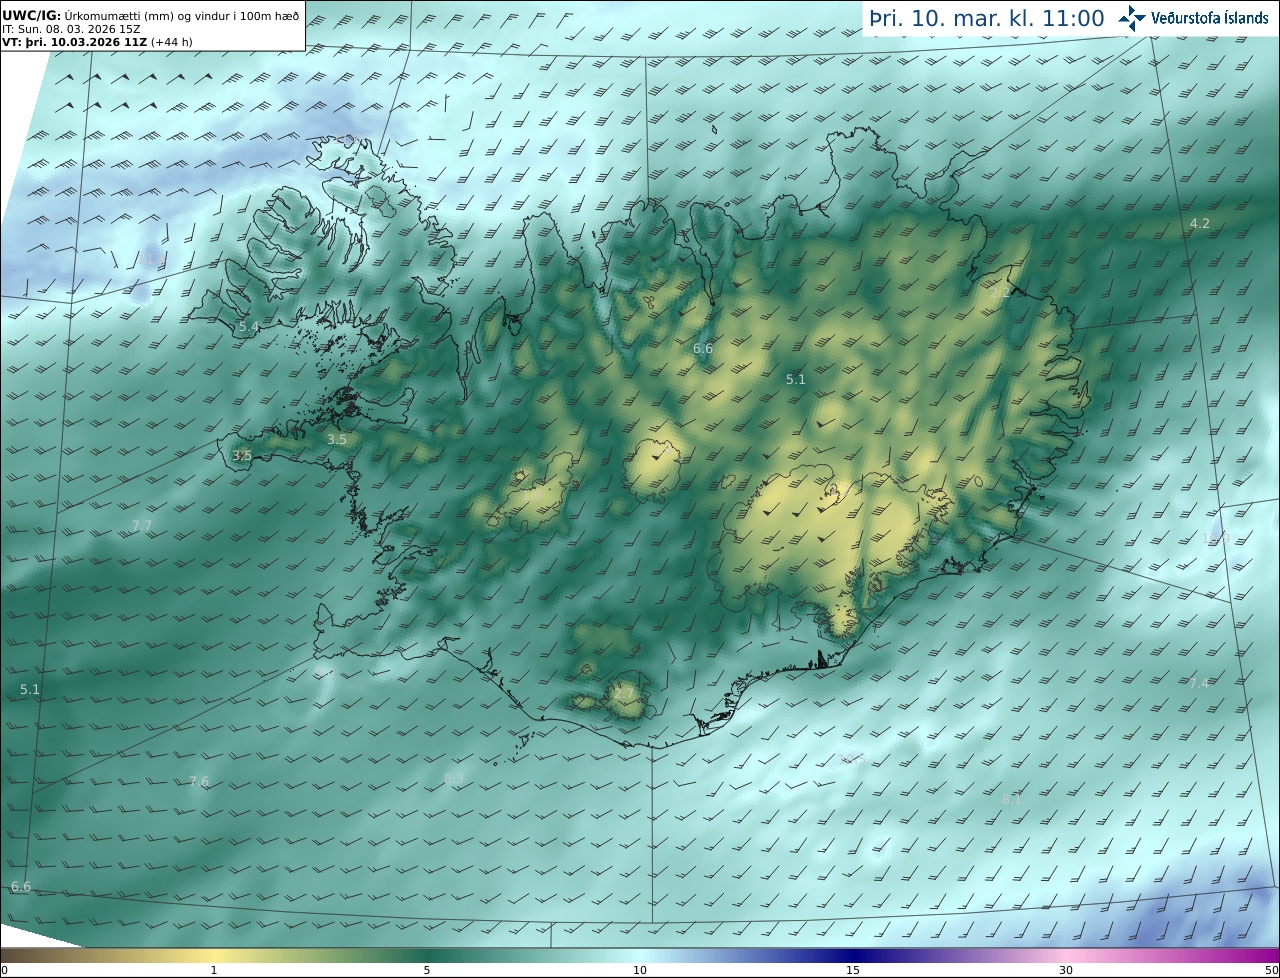Click the 2.7 value over the yellow glacier patch
Screen dimensions: 1280x978
click(x=624, y=693)
